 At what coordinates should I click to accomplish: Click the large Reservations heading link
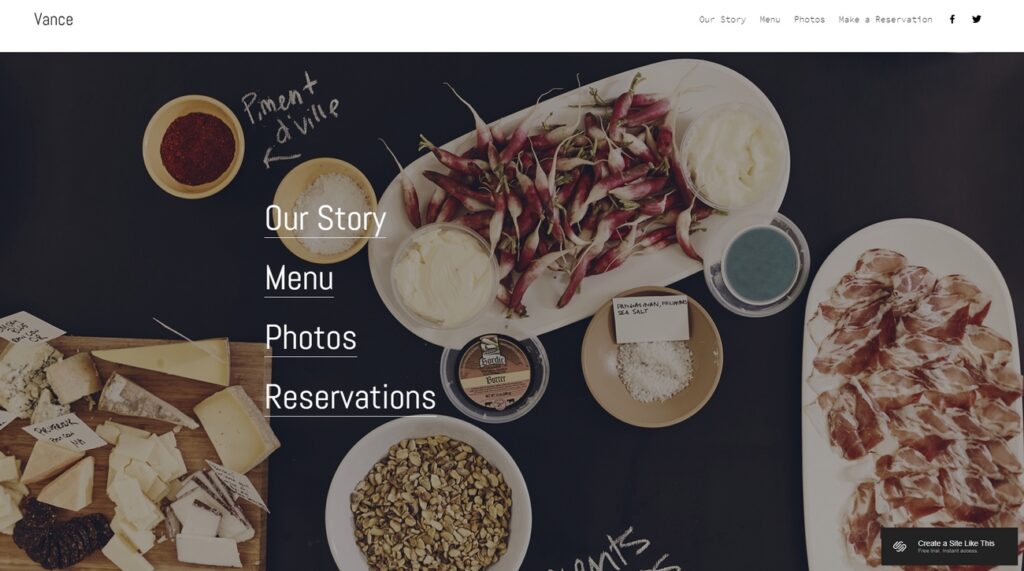[x=350, y=397]
